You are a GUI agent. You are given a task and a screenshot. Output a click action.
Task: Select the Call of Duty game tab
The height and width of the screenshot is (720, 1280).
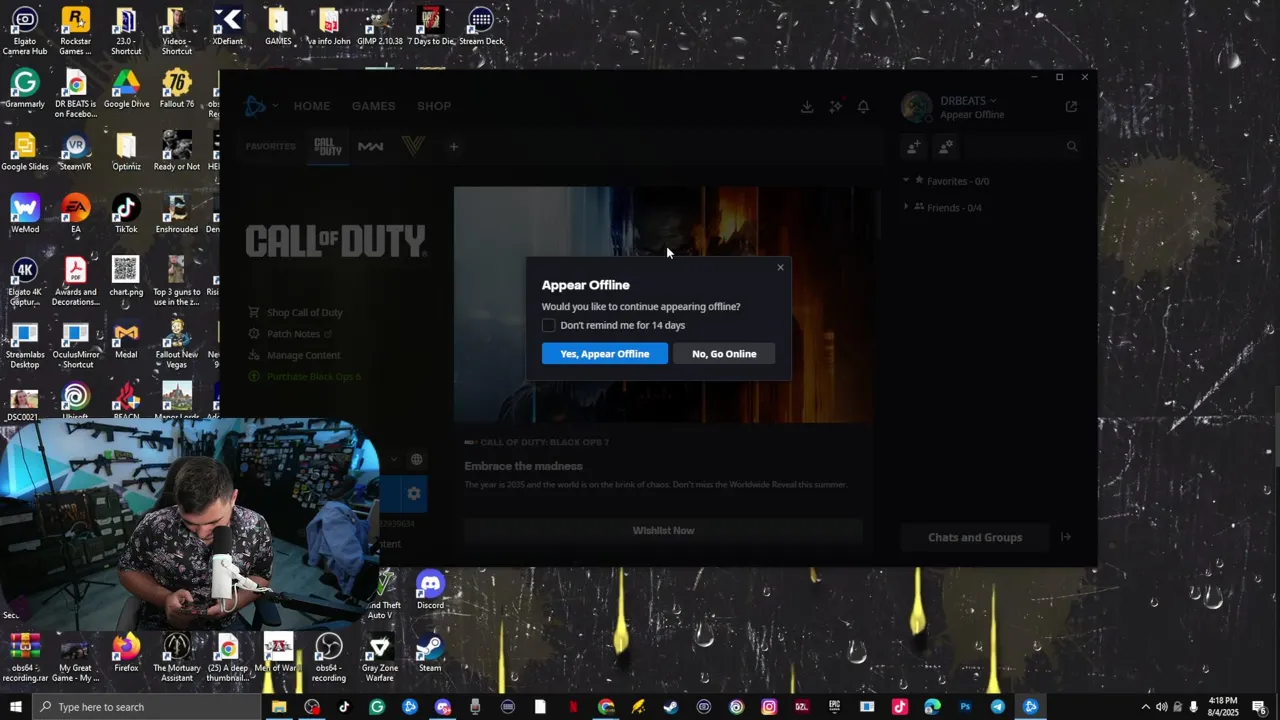[x=327, y=147]
